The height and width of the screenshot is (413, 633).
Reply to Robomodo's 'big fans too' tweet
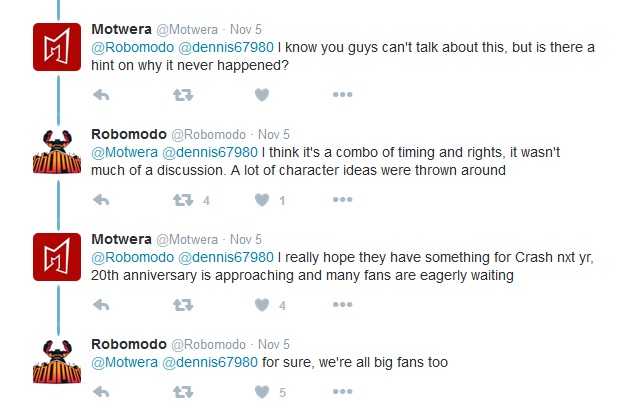101,392
